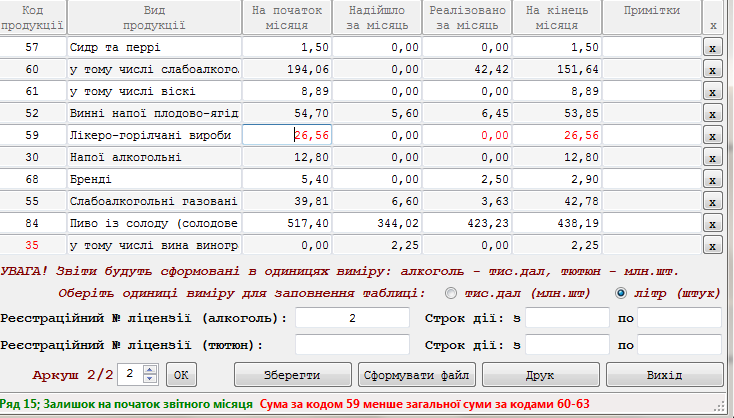Image resolution: width=734 pixels, height=418 pixels.
Task: Remove Лікеро-горілчані вироби row via x
Action: pos(712,136)
